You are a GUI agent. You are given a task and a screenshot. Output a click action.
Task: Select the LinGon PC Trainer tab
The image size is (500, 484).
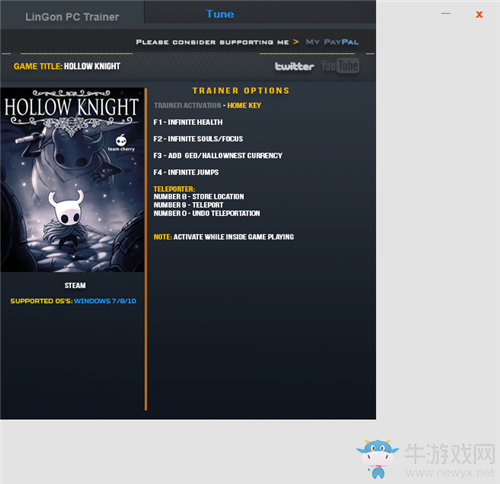click(x=72, y=17)
